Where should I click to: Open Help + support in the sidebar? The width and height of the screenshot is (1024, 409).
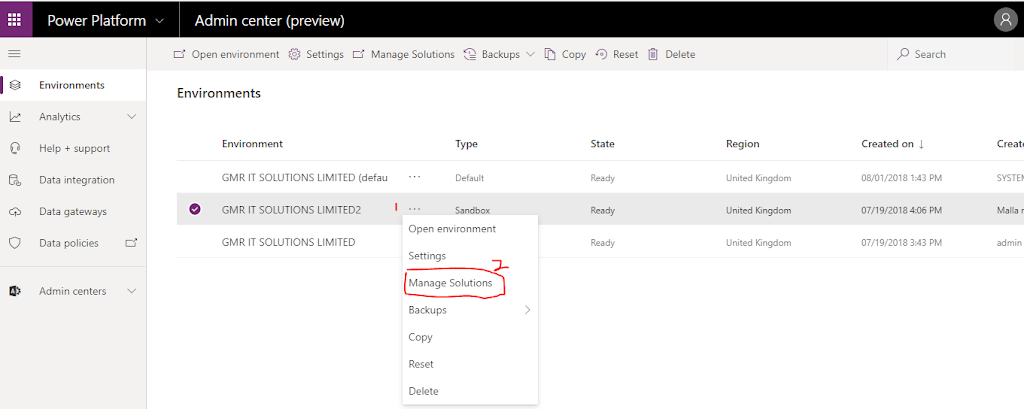[74, 148]
